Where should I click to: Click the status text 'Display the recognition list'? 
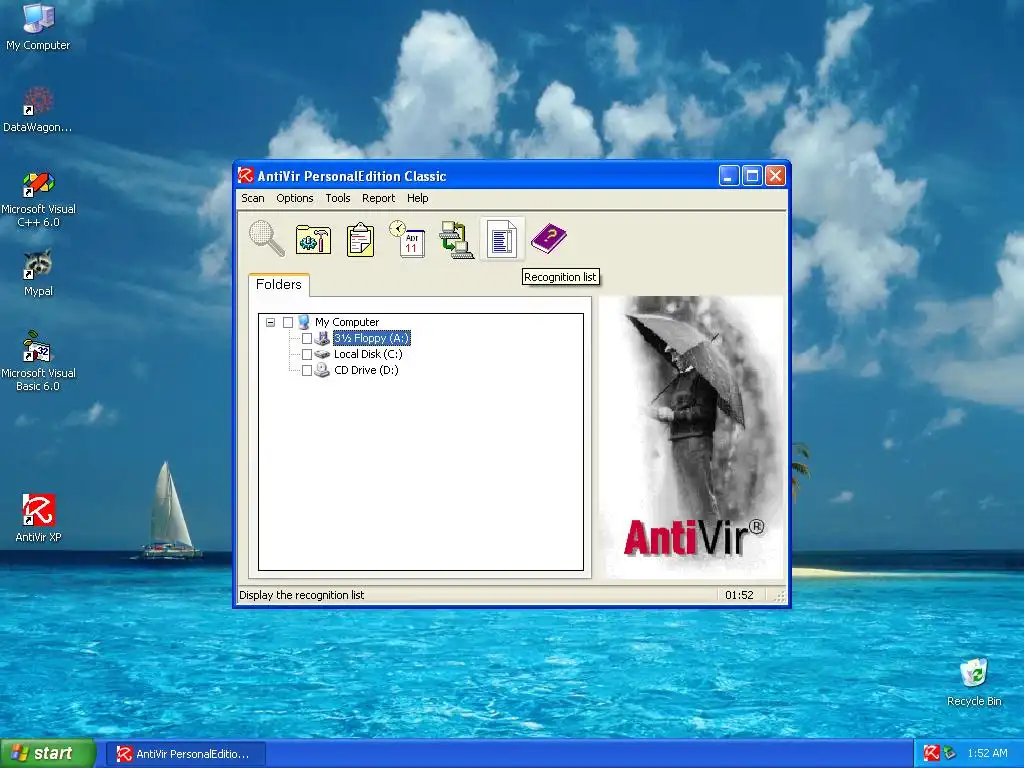302,595
